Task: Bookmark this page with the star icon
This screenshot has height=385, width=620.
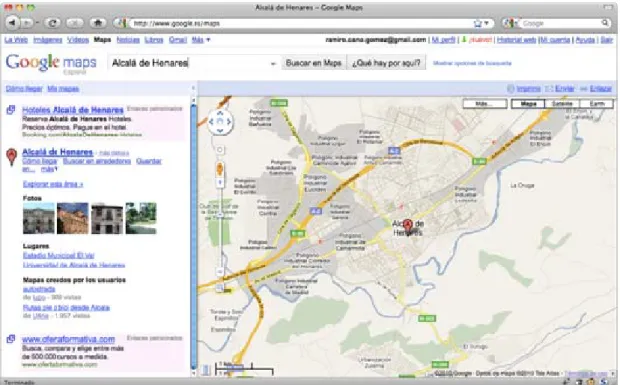Action: tap(478, 23)
